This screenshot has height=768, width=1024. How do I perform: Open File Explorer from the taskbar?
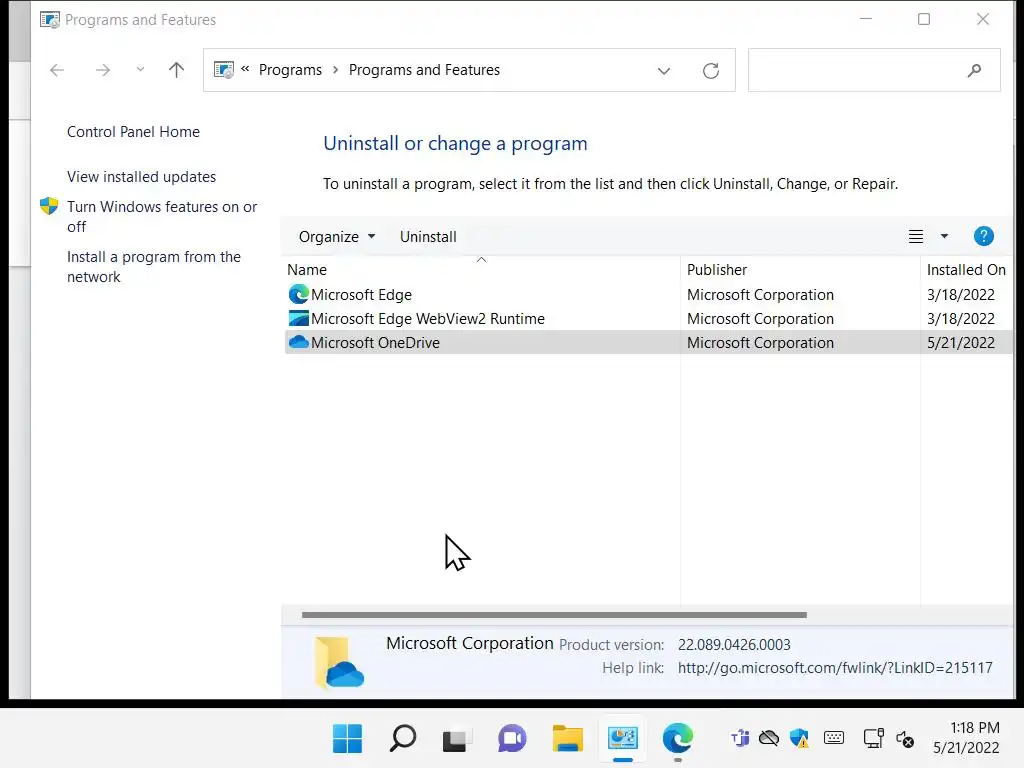click(x=568, y=739)
